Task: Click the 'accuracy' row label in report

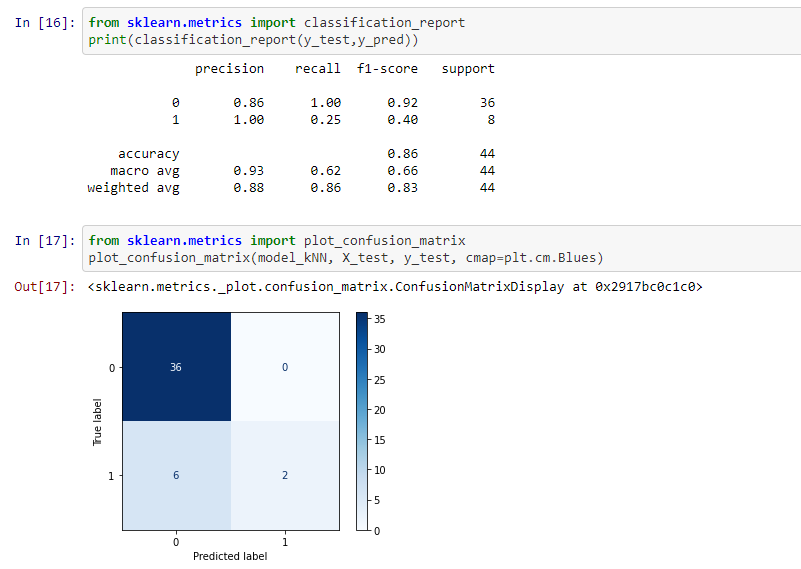Action: click(x=149, y=154)
